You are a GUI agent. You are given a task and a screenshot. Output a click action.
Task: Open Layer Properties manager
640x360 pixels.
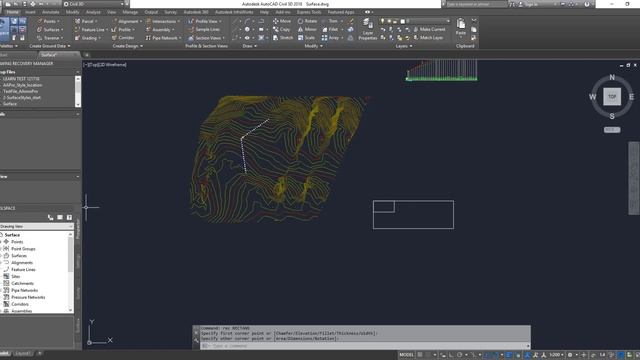367,29
